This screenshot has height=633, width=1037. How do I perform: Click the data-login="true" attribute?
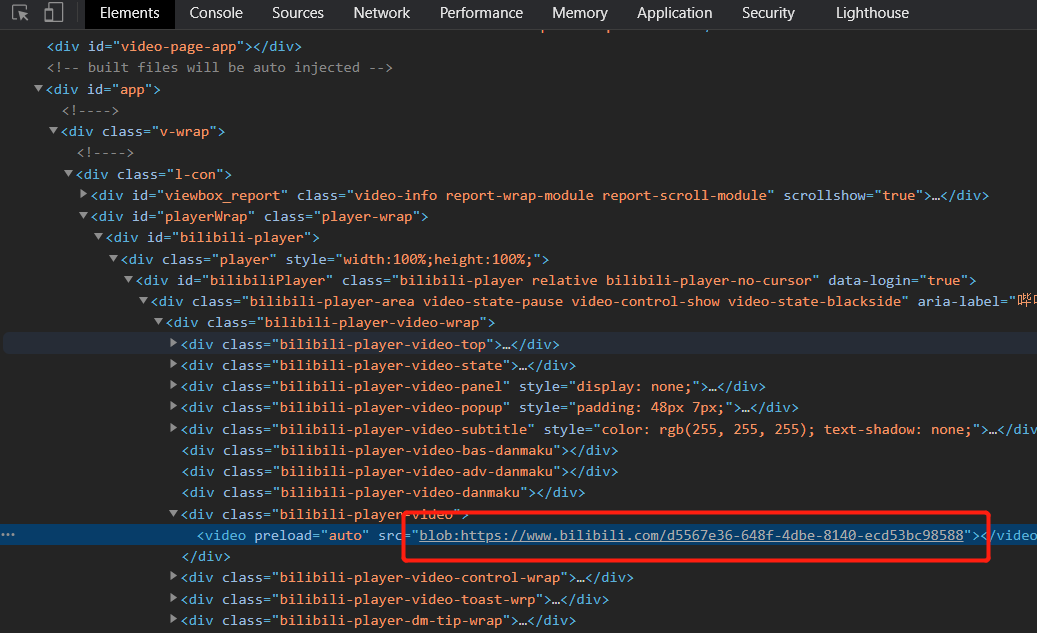pyautogui.click(x=898, y=280)
